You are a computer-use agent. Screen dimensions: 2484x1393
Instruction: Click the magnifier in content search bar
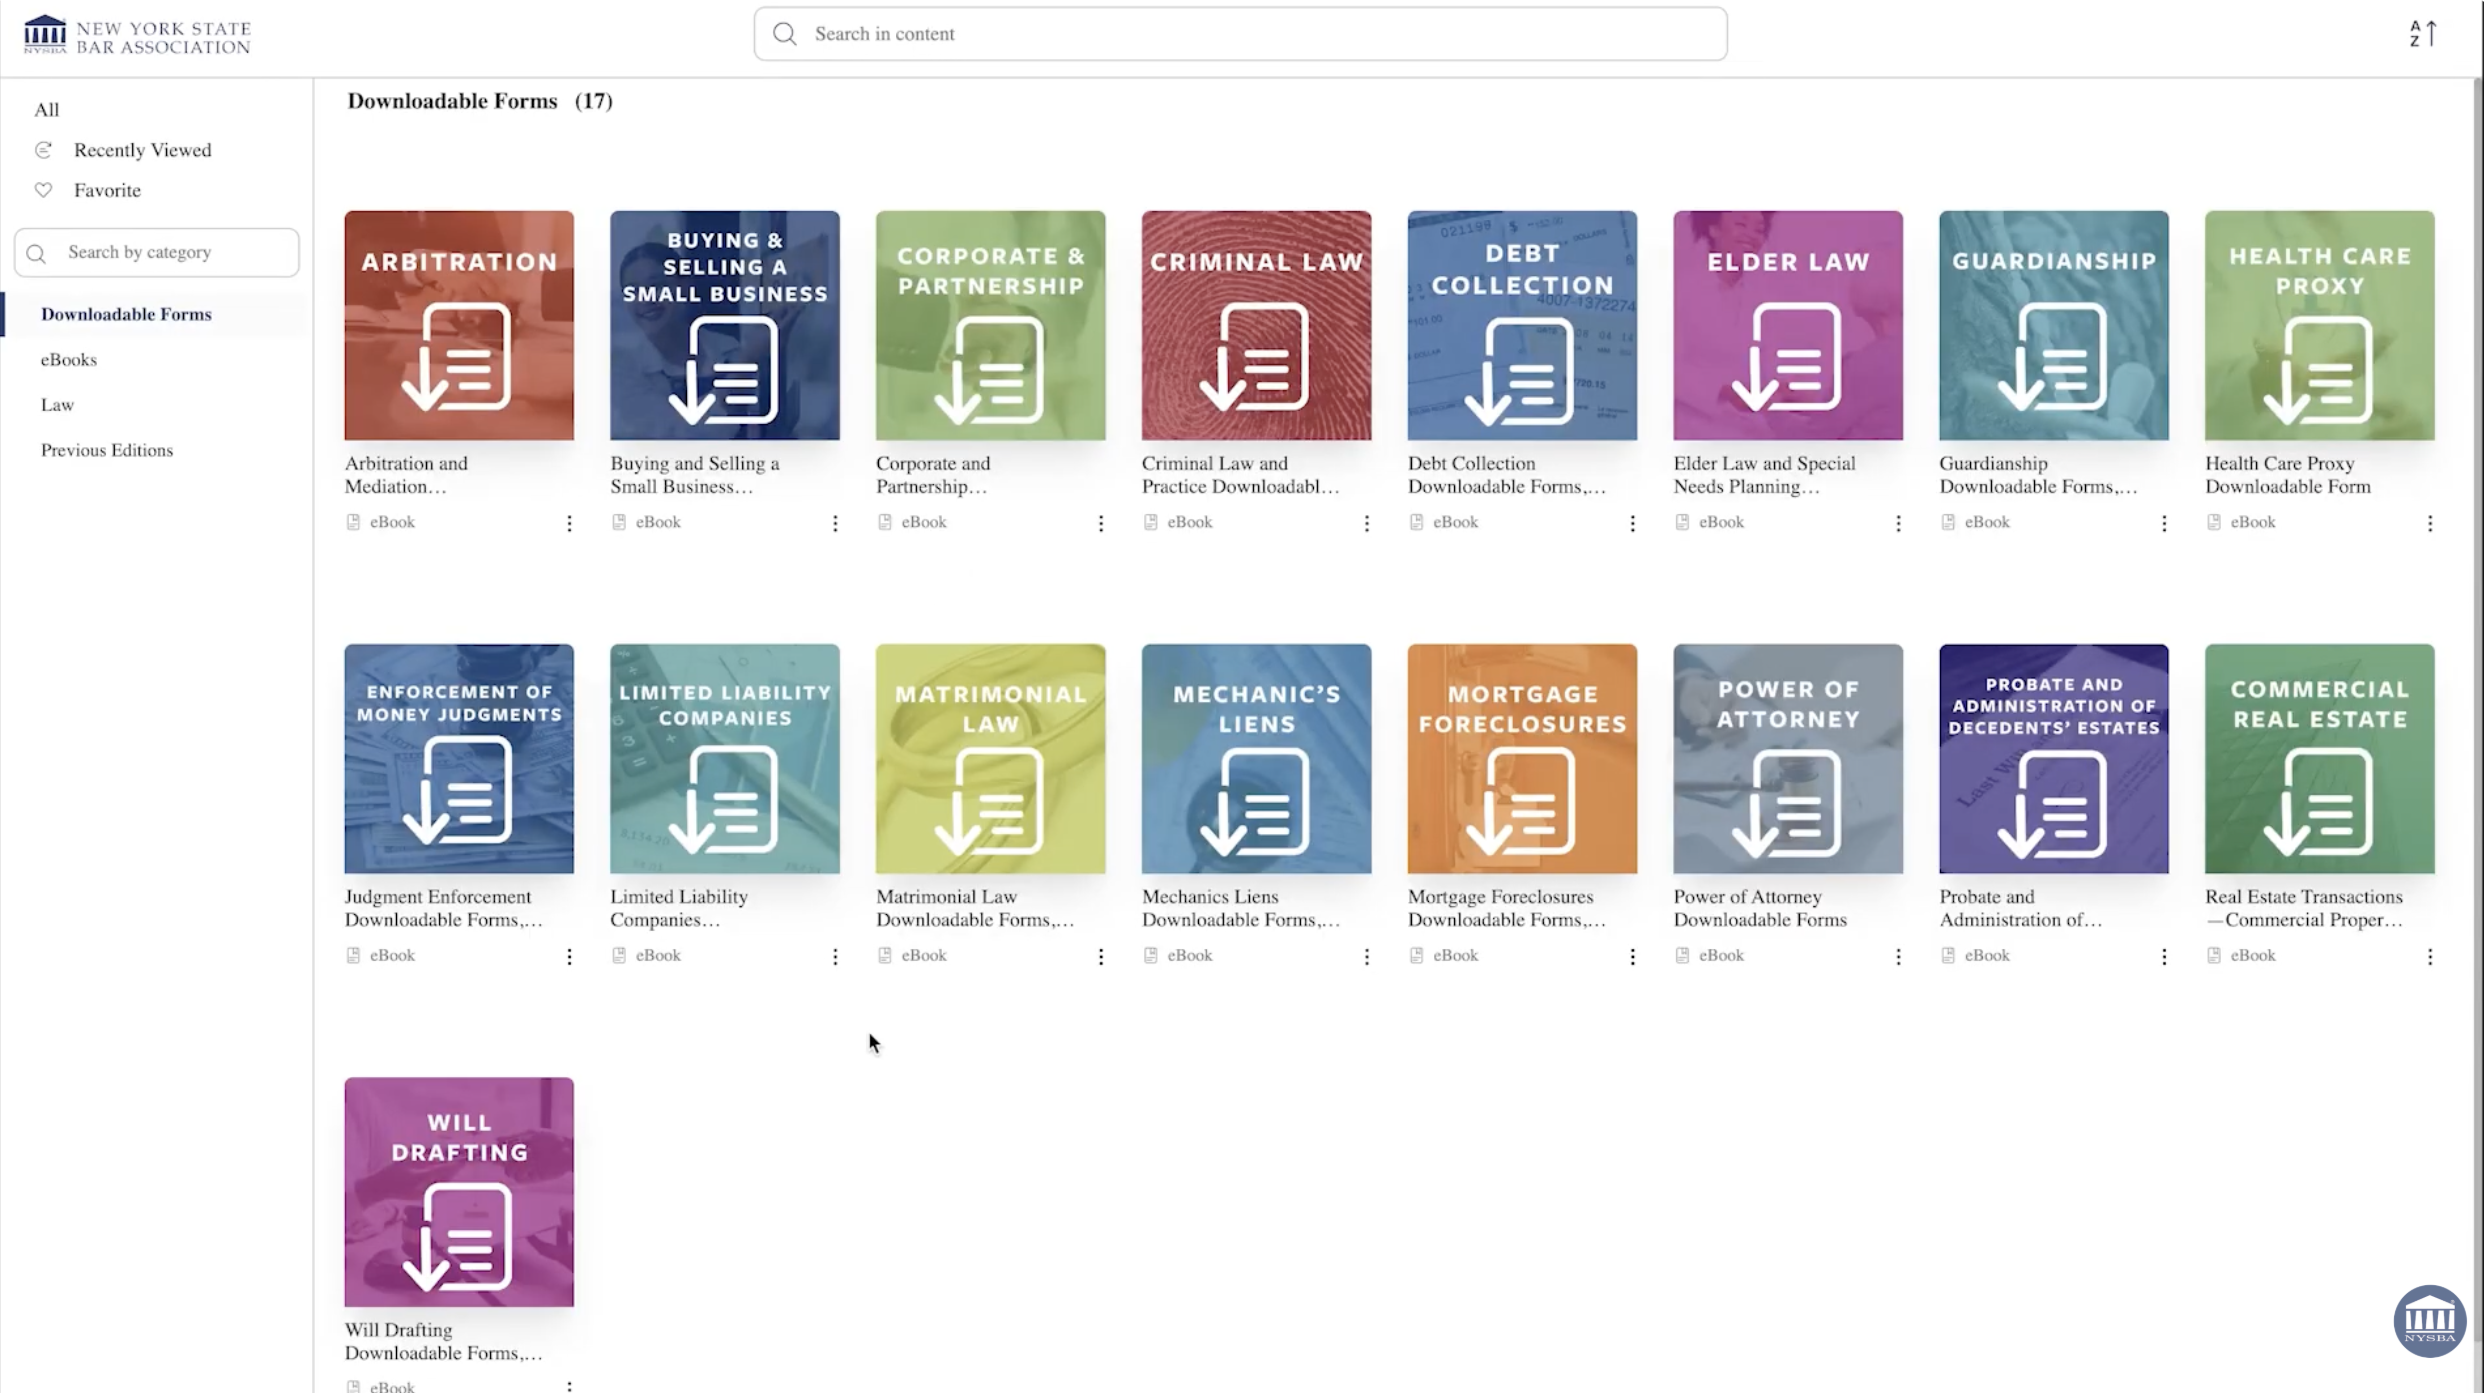click(785, 34)
